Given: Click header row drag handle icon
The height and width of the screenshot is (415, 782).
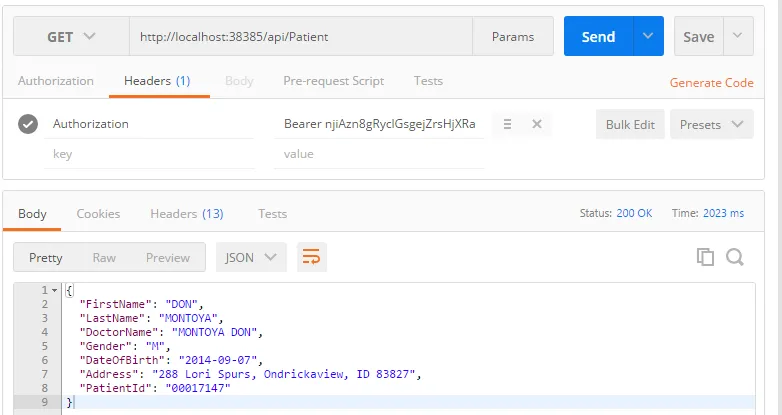Looking at the screenshot, I should point(507,124).
